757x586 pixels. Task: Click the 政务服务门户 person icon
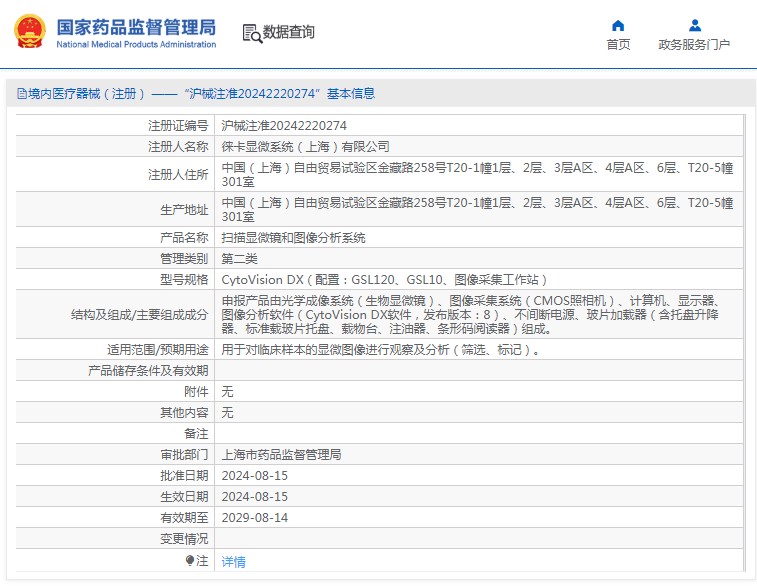pos(695,25)
